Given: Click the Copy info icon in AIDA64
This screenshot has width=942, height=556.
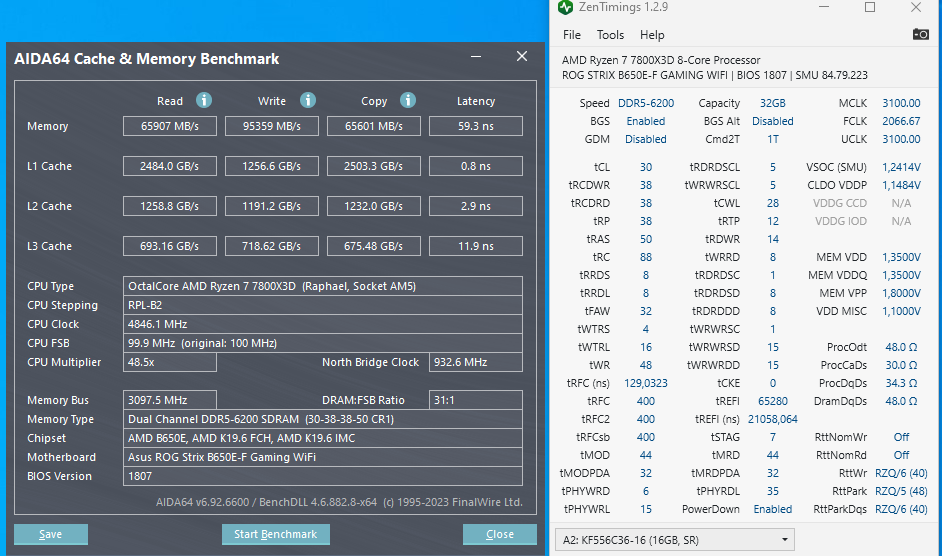Looking at the screenshot, I should pos(407,100).
